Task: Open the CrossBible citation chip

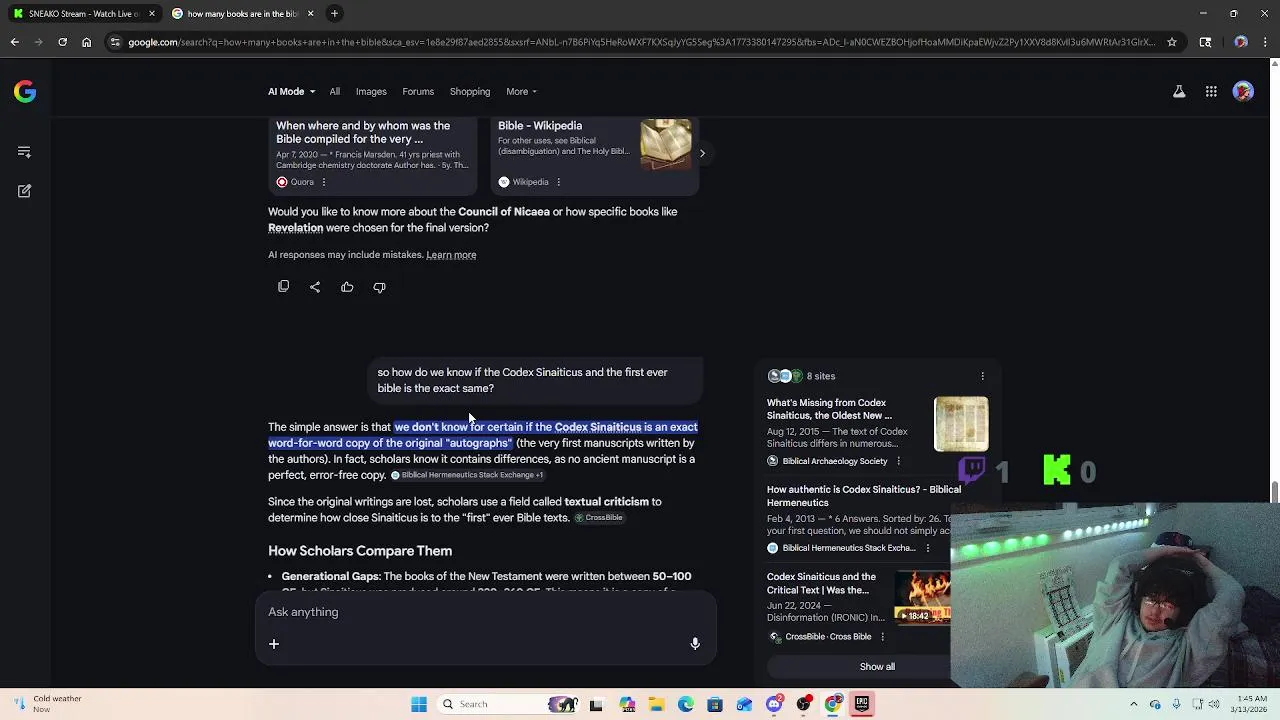Action: tap(599, 518)
